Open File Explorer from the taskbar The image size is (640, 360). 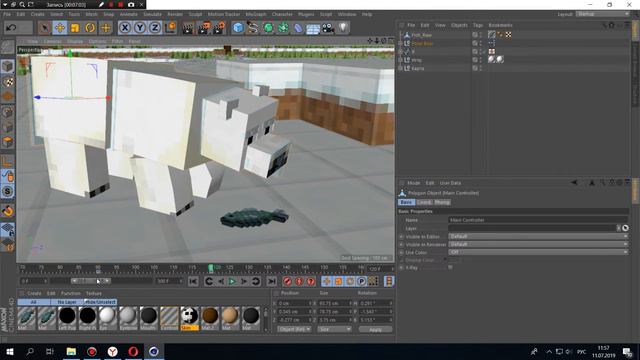(71, 351)
